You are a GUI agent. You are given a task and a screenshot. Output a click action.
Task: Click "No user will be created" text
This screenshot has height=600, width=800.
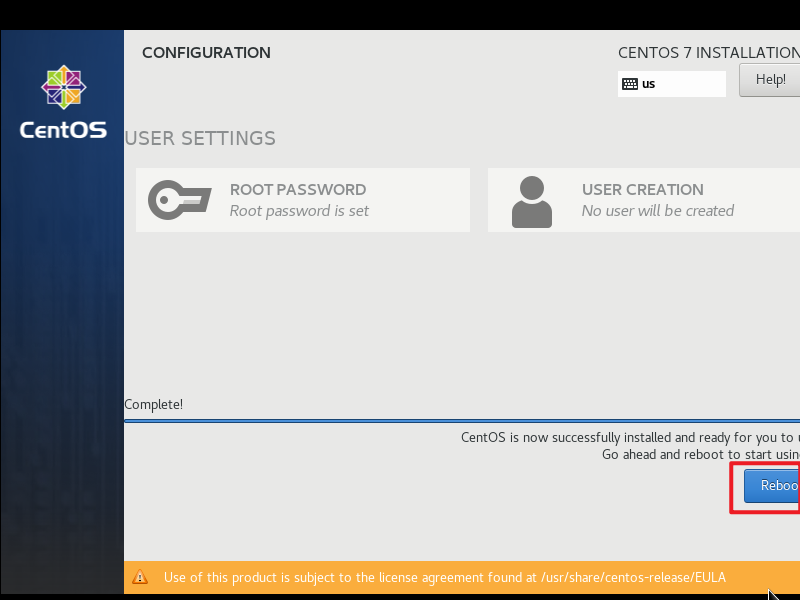658,211
